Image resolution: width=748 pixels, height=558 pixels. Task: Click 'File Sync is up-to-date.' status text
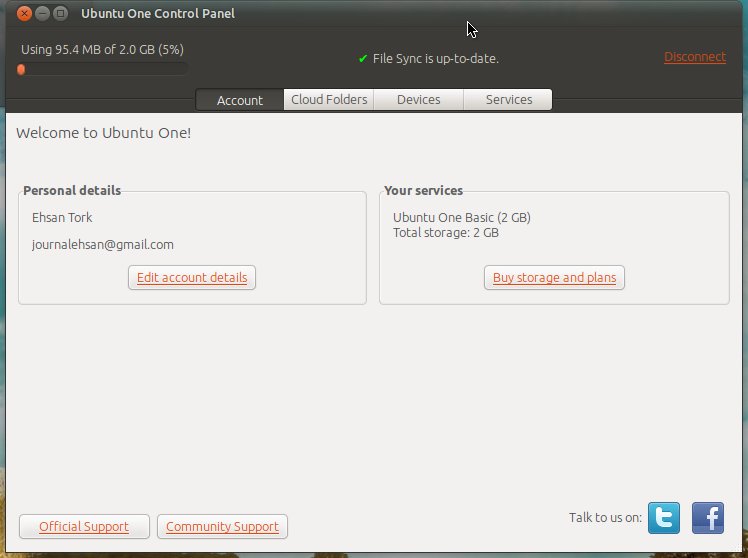click(x=436, y=59)
